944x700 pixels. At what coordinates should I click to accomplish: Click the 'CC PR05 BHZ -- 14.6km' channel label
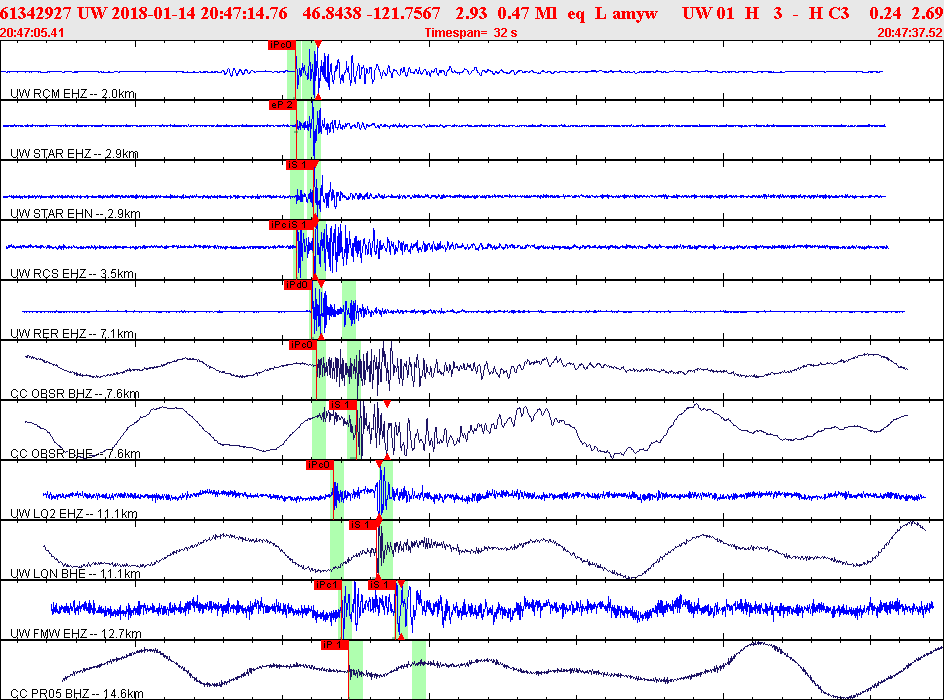(x=77, y=694)
